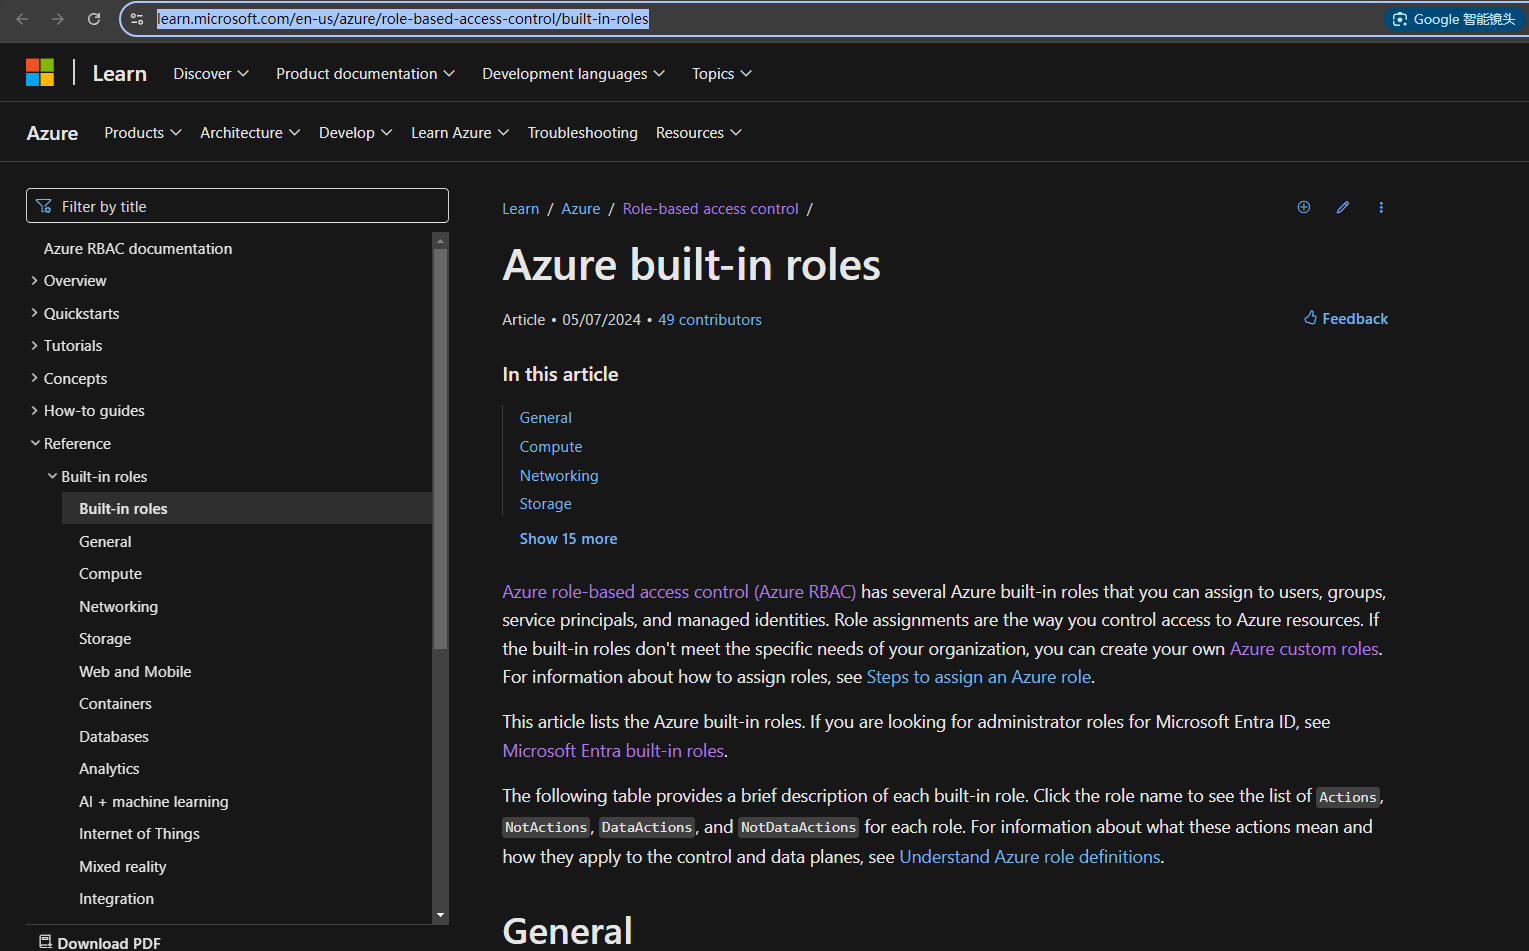Open Azure custom roles link
The image size is (1529, 951).
[1304, 649]
